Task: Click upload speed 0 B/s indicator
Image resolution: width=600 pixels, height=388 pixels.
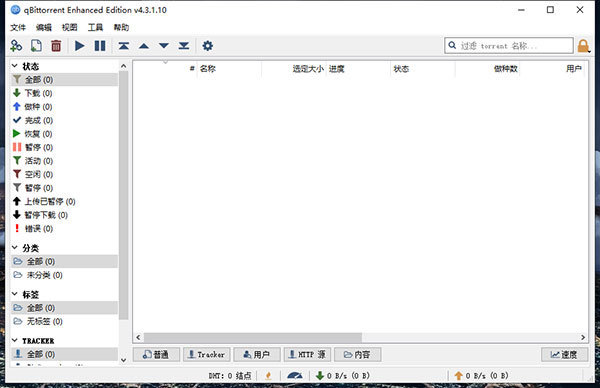Action: pyautogui.click(x=481, y=376)
